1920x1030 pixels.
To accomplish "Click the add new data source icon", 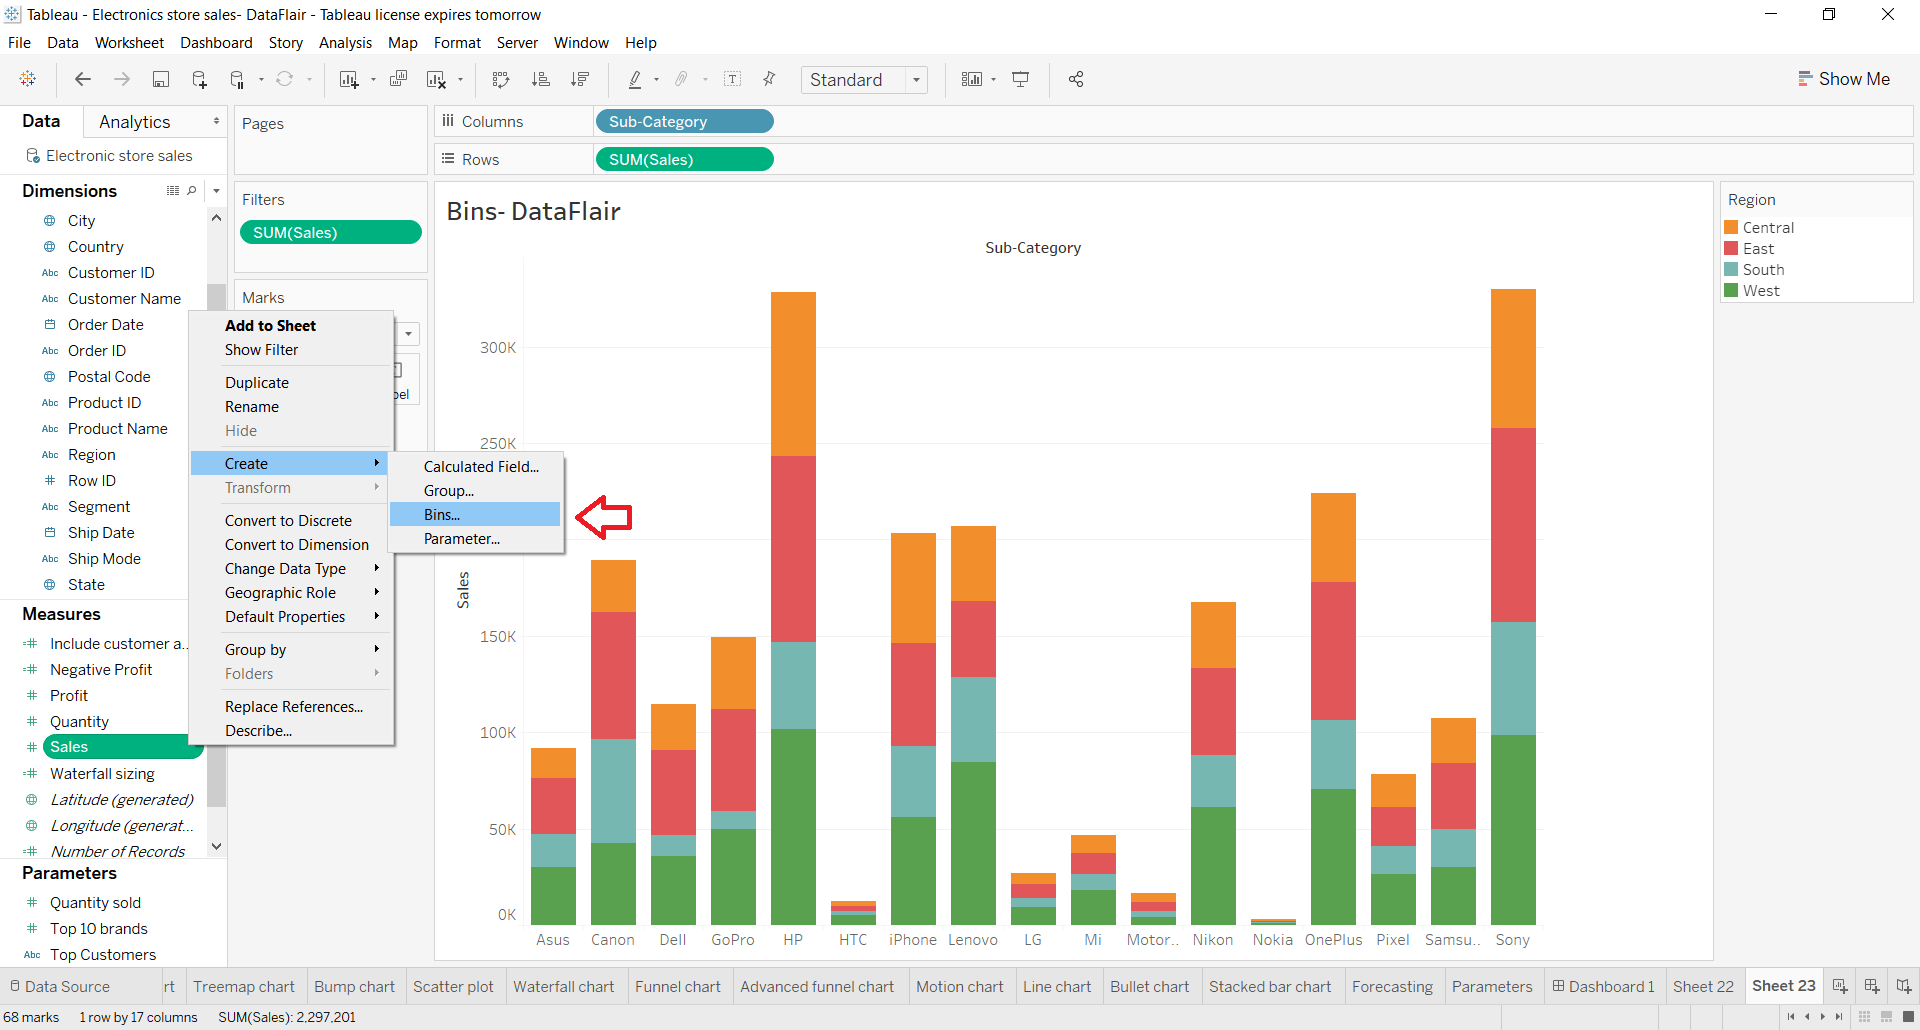I will [x=199, y=79].
